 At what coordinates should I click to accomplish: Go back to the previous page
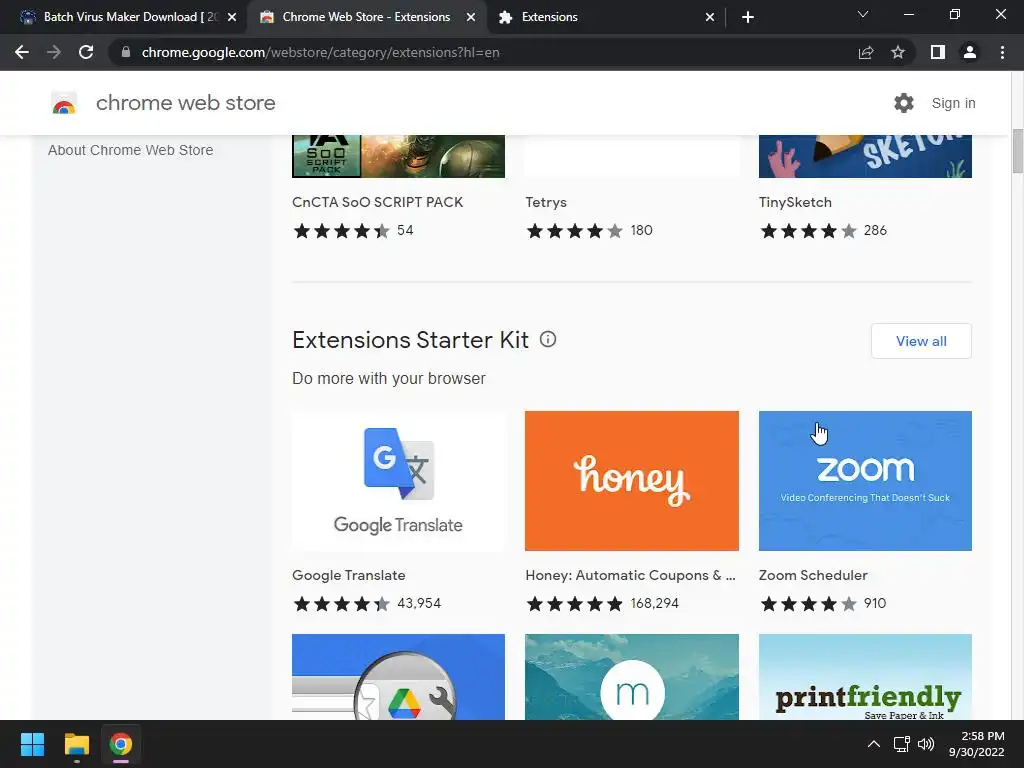[22, 52]
